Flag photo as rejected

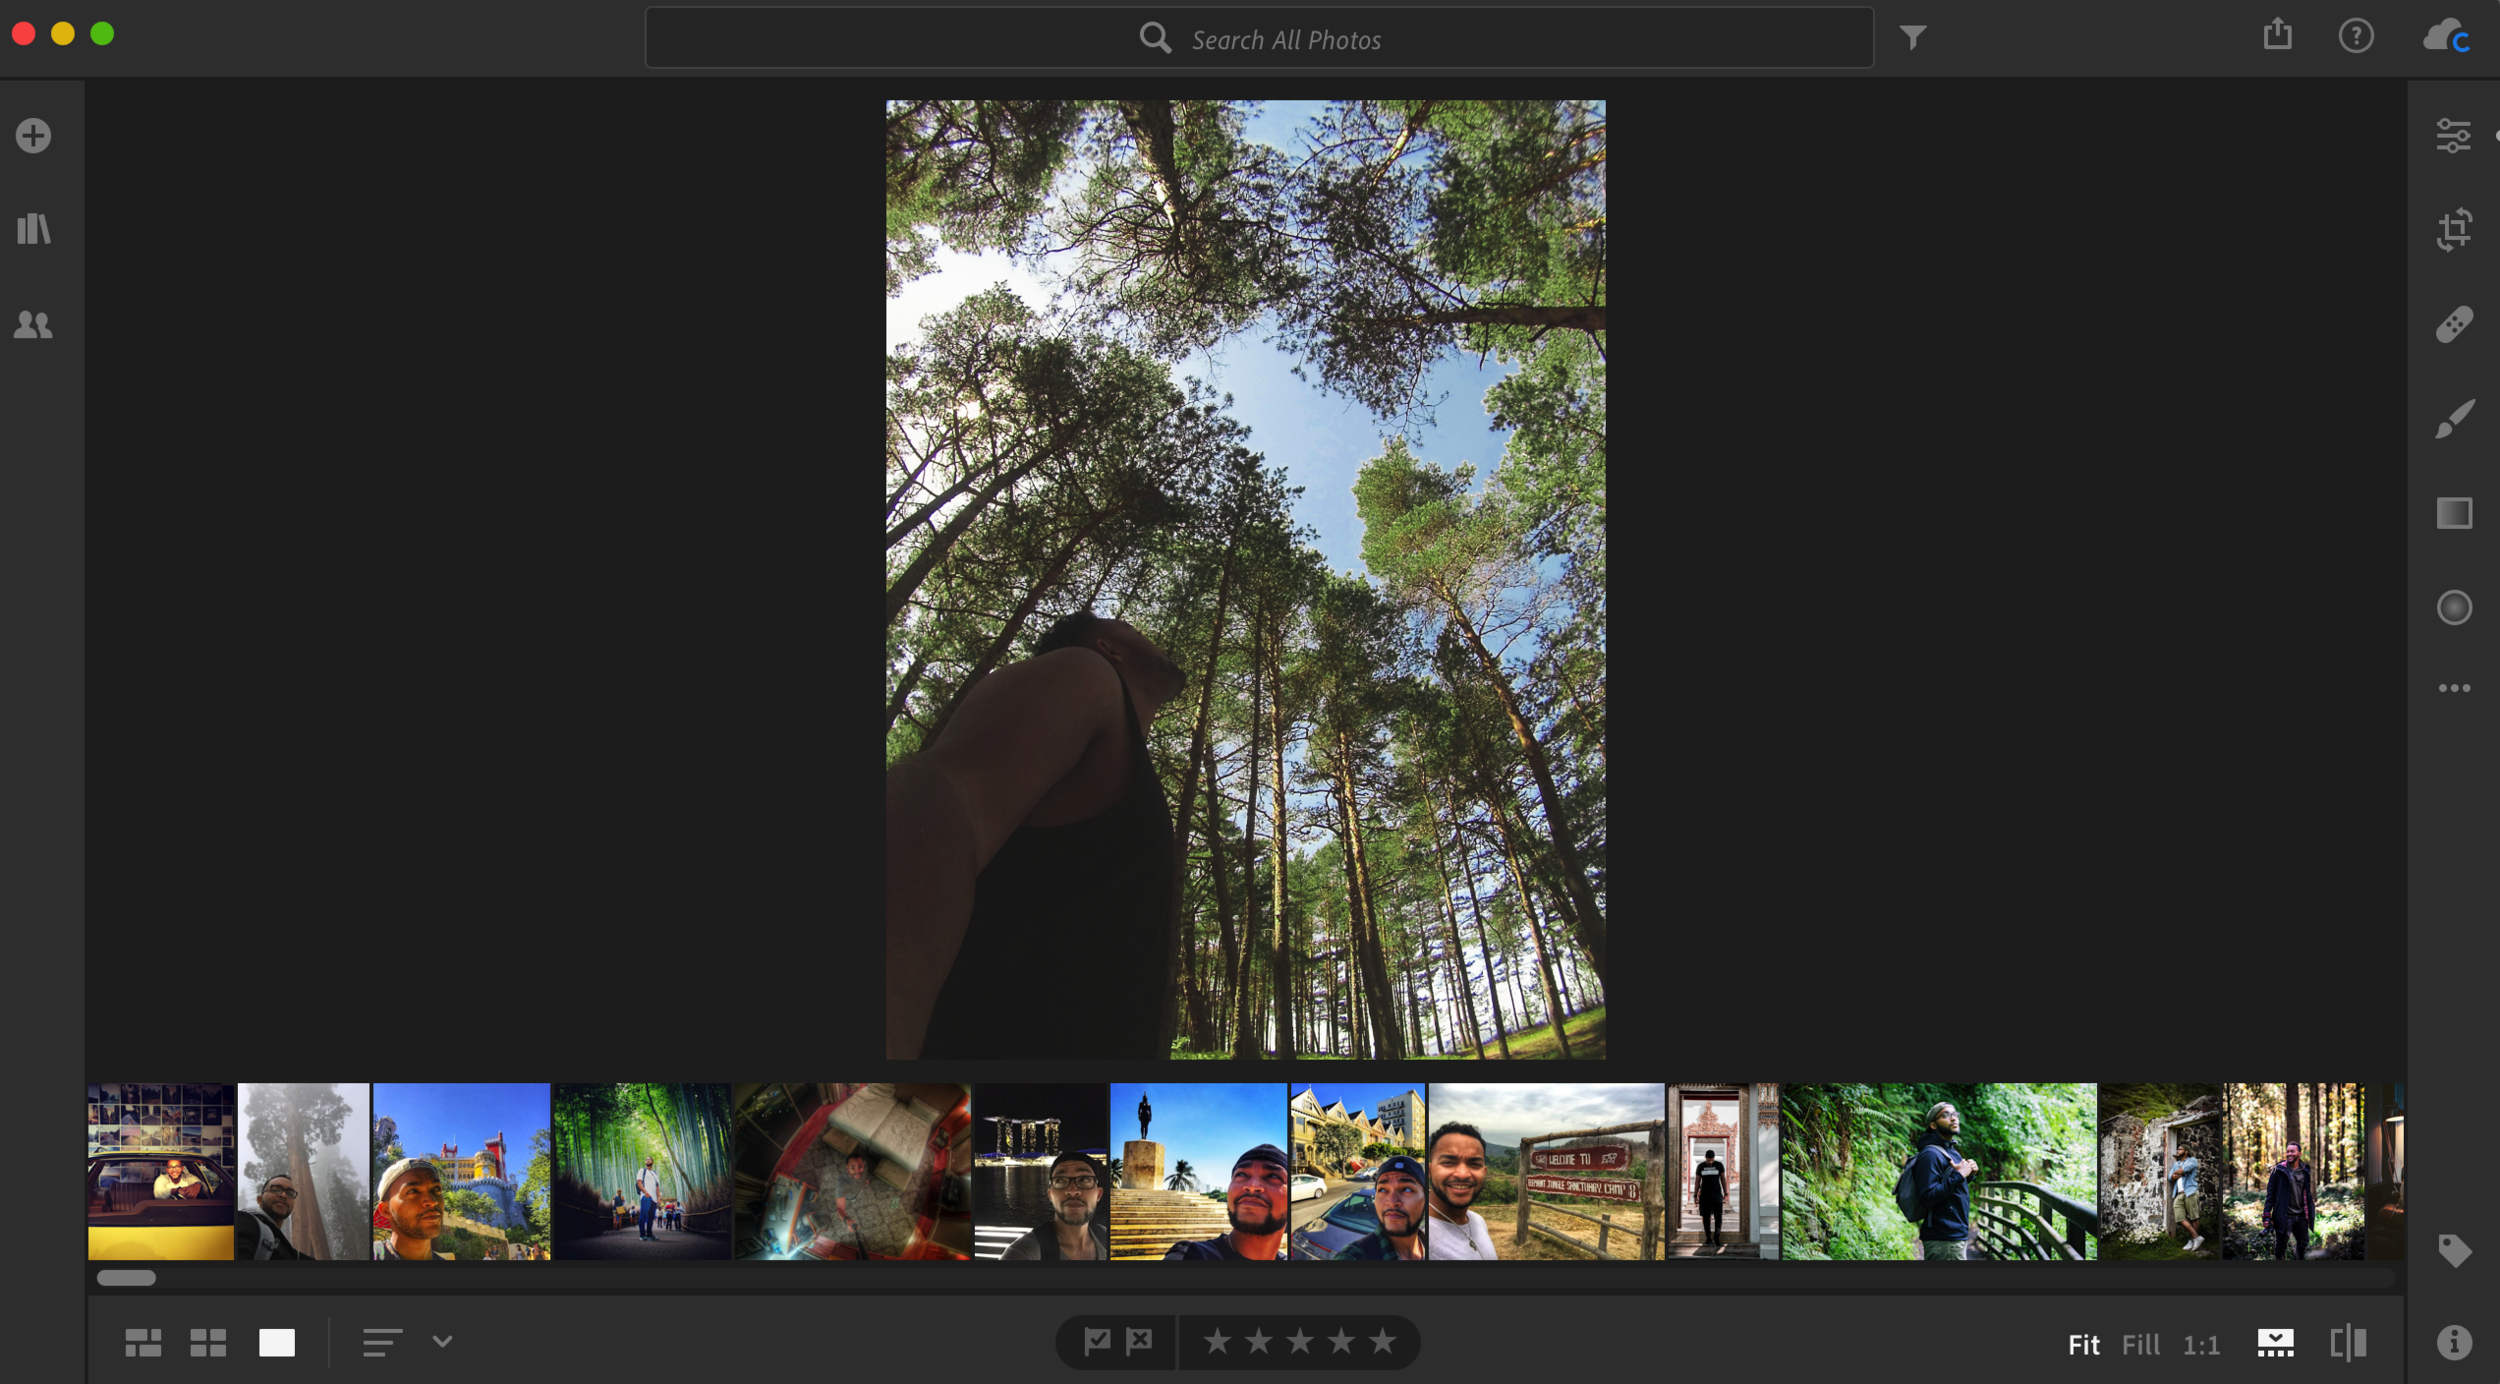(1139, 1341)
